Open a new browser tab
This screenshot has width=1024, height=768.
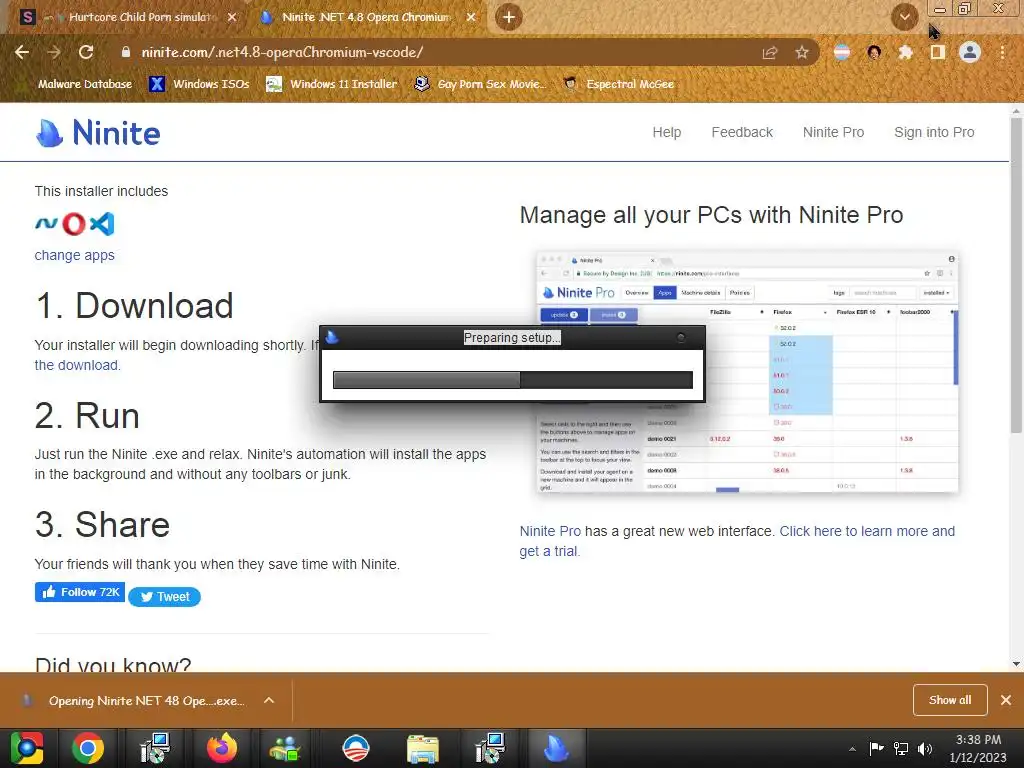[508, 17]
